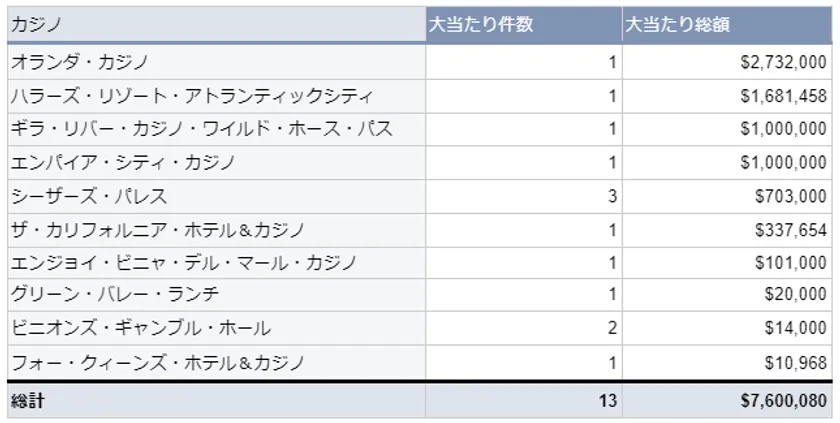Select the シーザーズ・パレス row name
The height and width of the screenshot is (423, 840).
click(89, 196)
